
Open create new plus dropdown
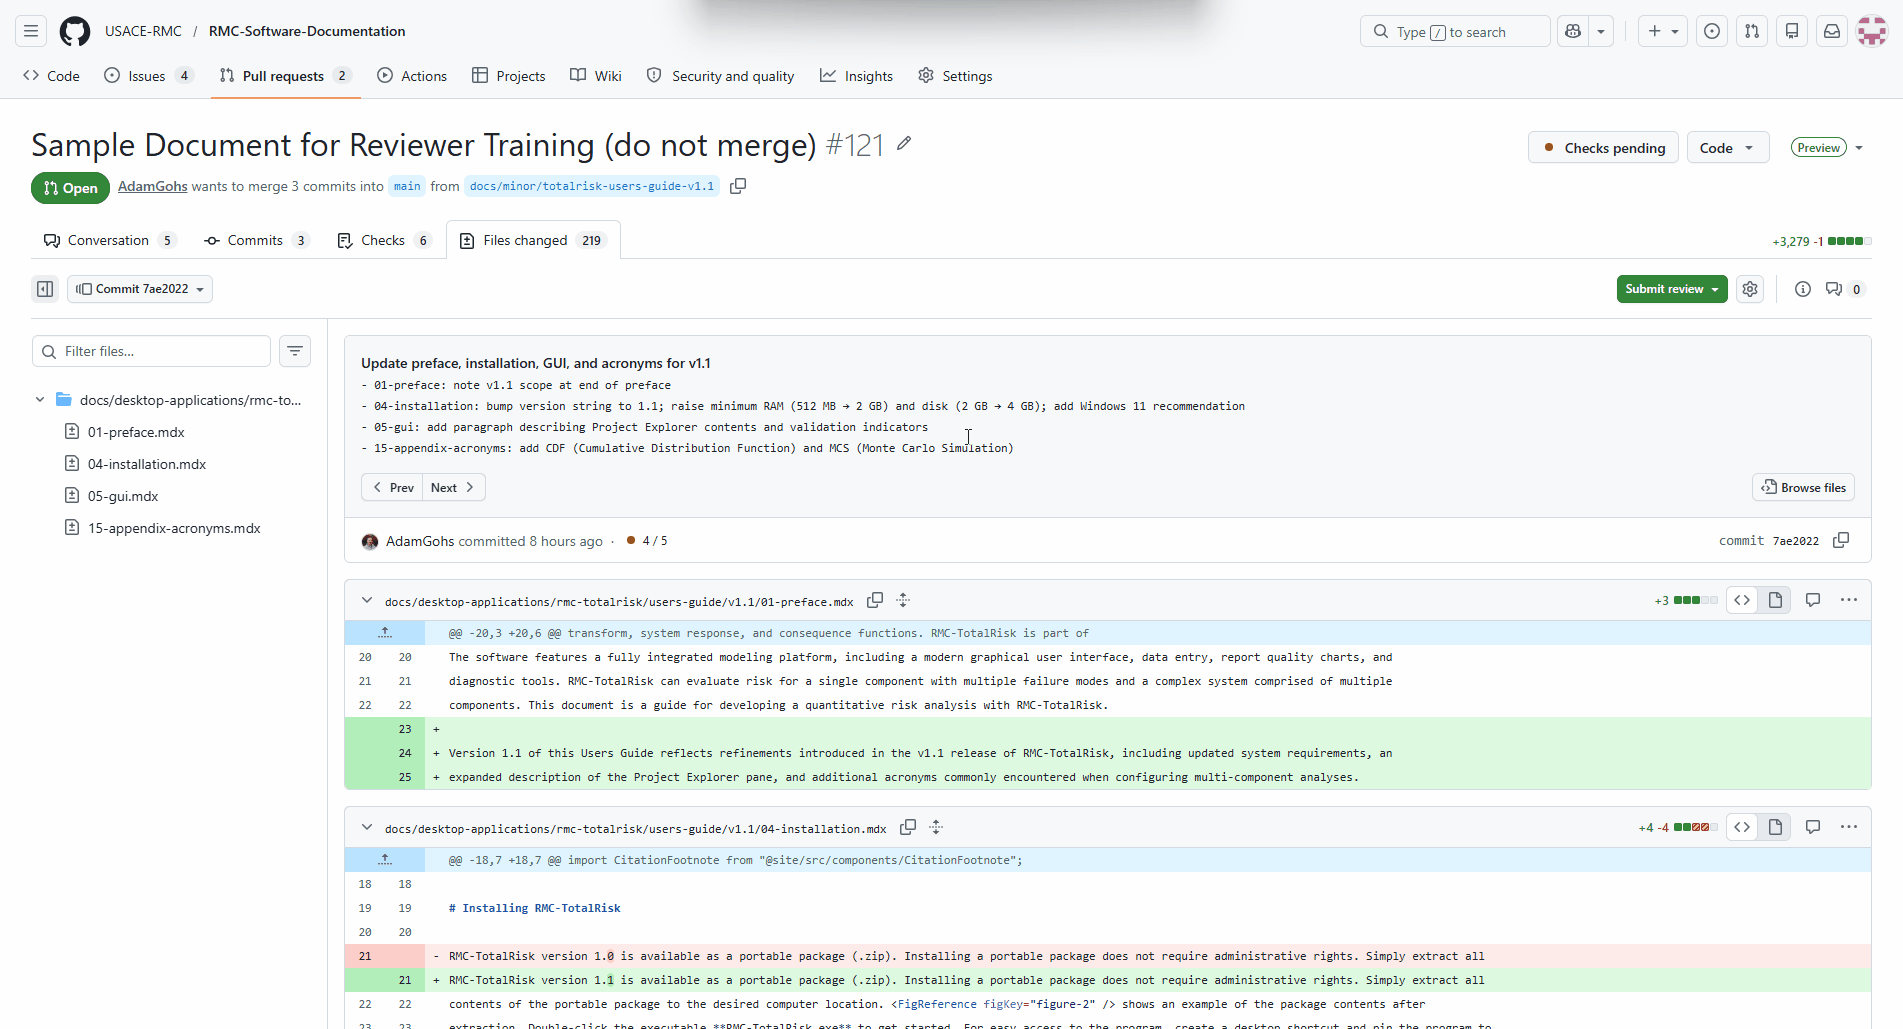[x=1663, y=31]
